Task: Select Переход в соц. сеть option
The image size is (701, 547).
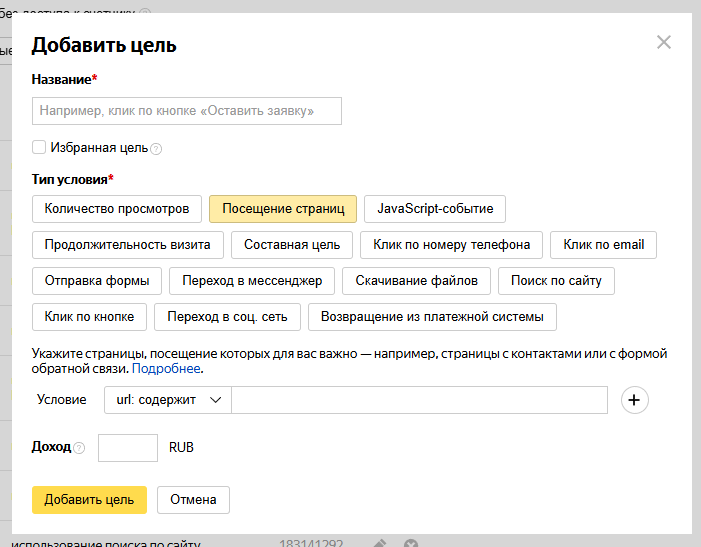Action: click(228, 317)
